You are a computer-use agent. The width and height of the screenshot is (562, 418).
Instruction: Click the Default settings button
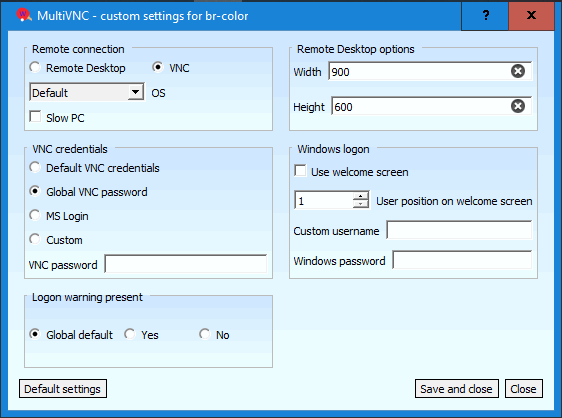(63, 389)
